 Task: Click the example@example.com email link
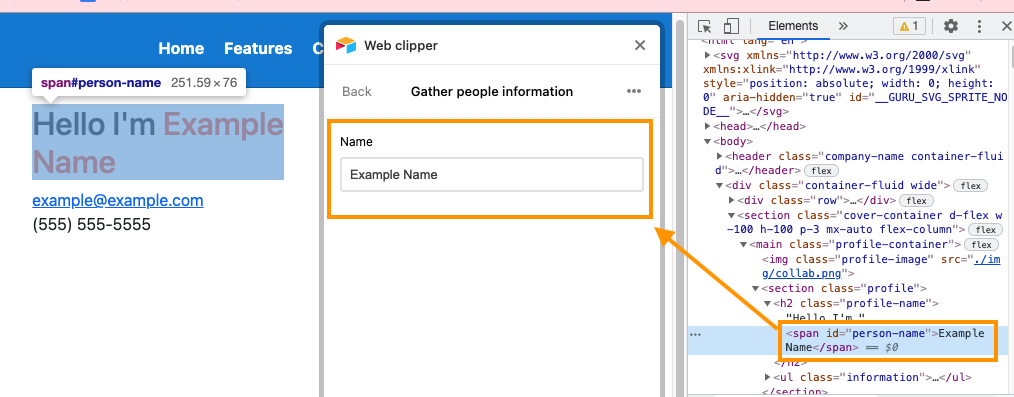tap(118, 200)
